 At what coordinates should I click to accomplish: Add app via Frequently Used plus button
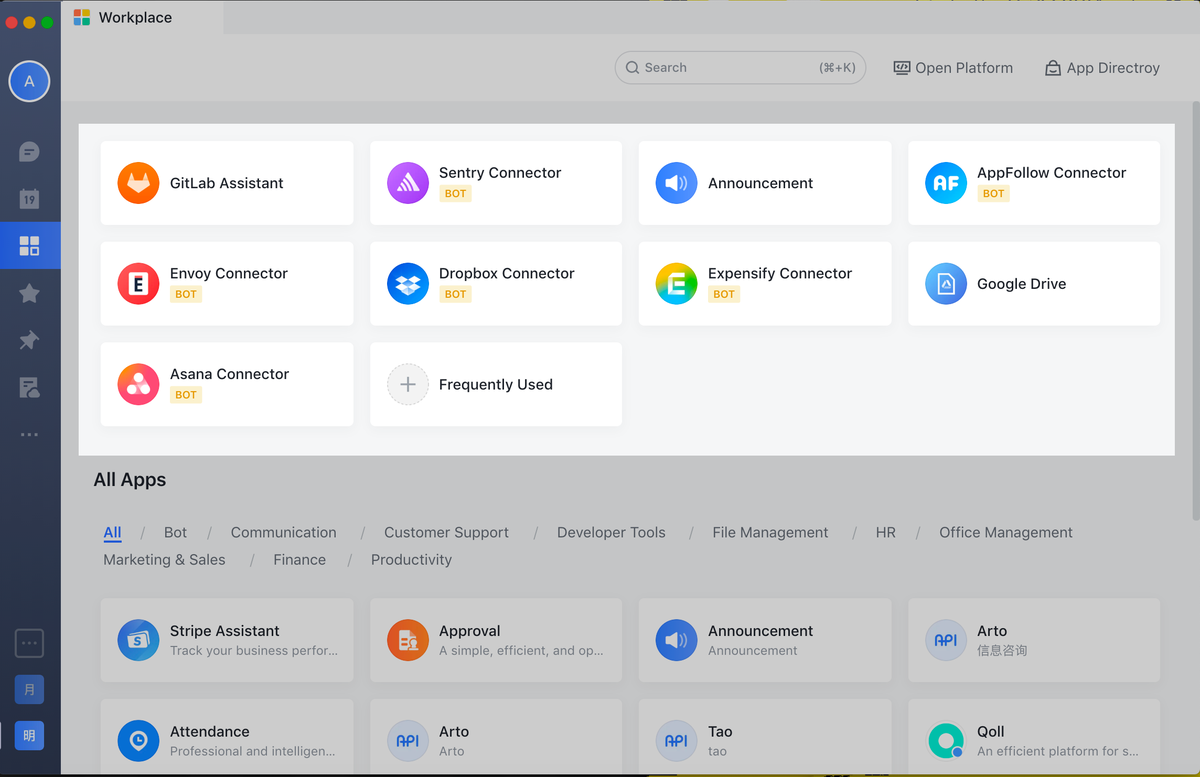click(x=407, y=385)
